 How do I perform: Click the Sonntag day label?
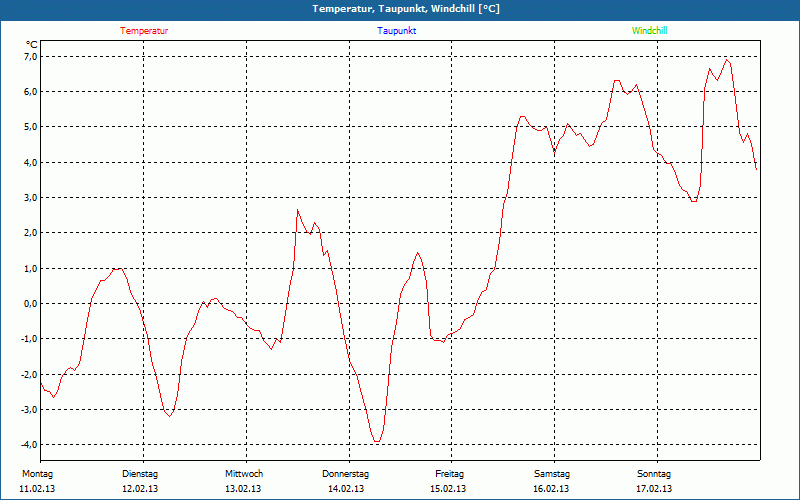(654, 474)
